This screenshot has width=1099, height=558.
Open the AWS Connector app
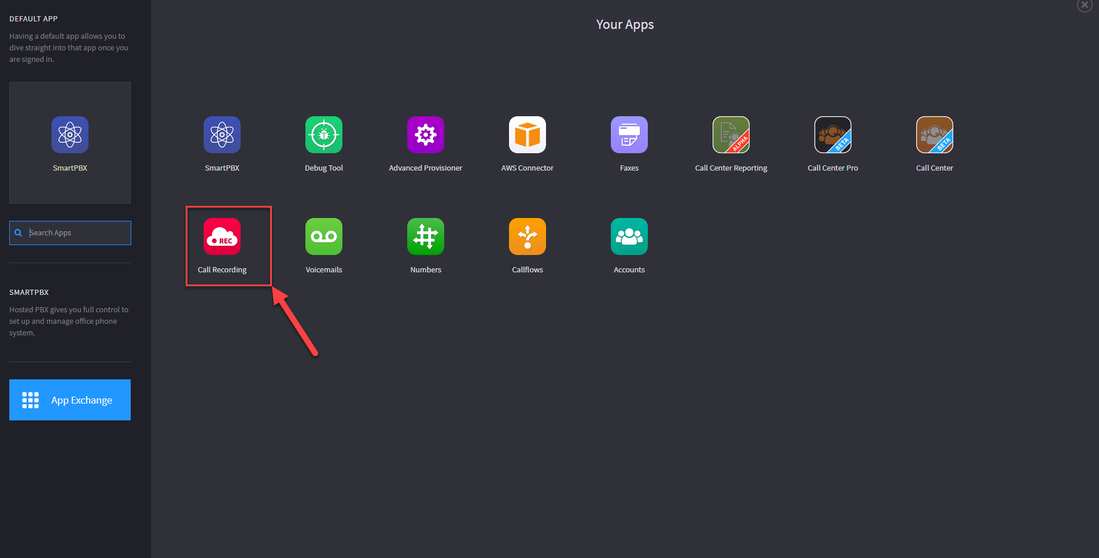[527, 135]
